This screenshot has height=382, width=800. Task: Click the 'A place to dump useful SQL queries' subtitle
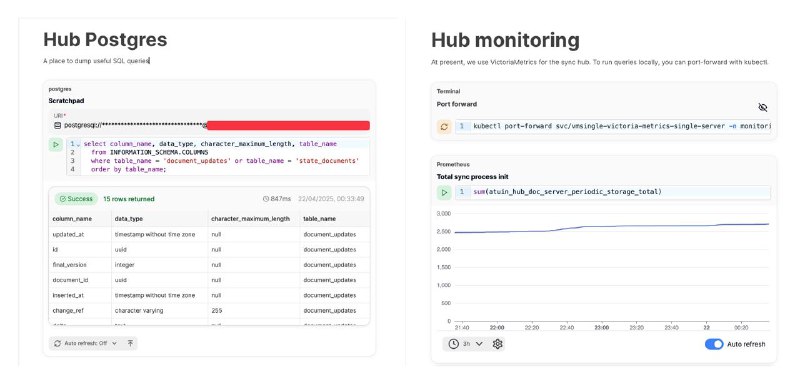(96, 61)
